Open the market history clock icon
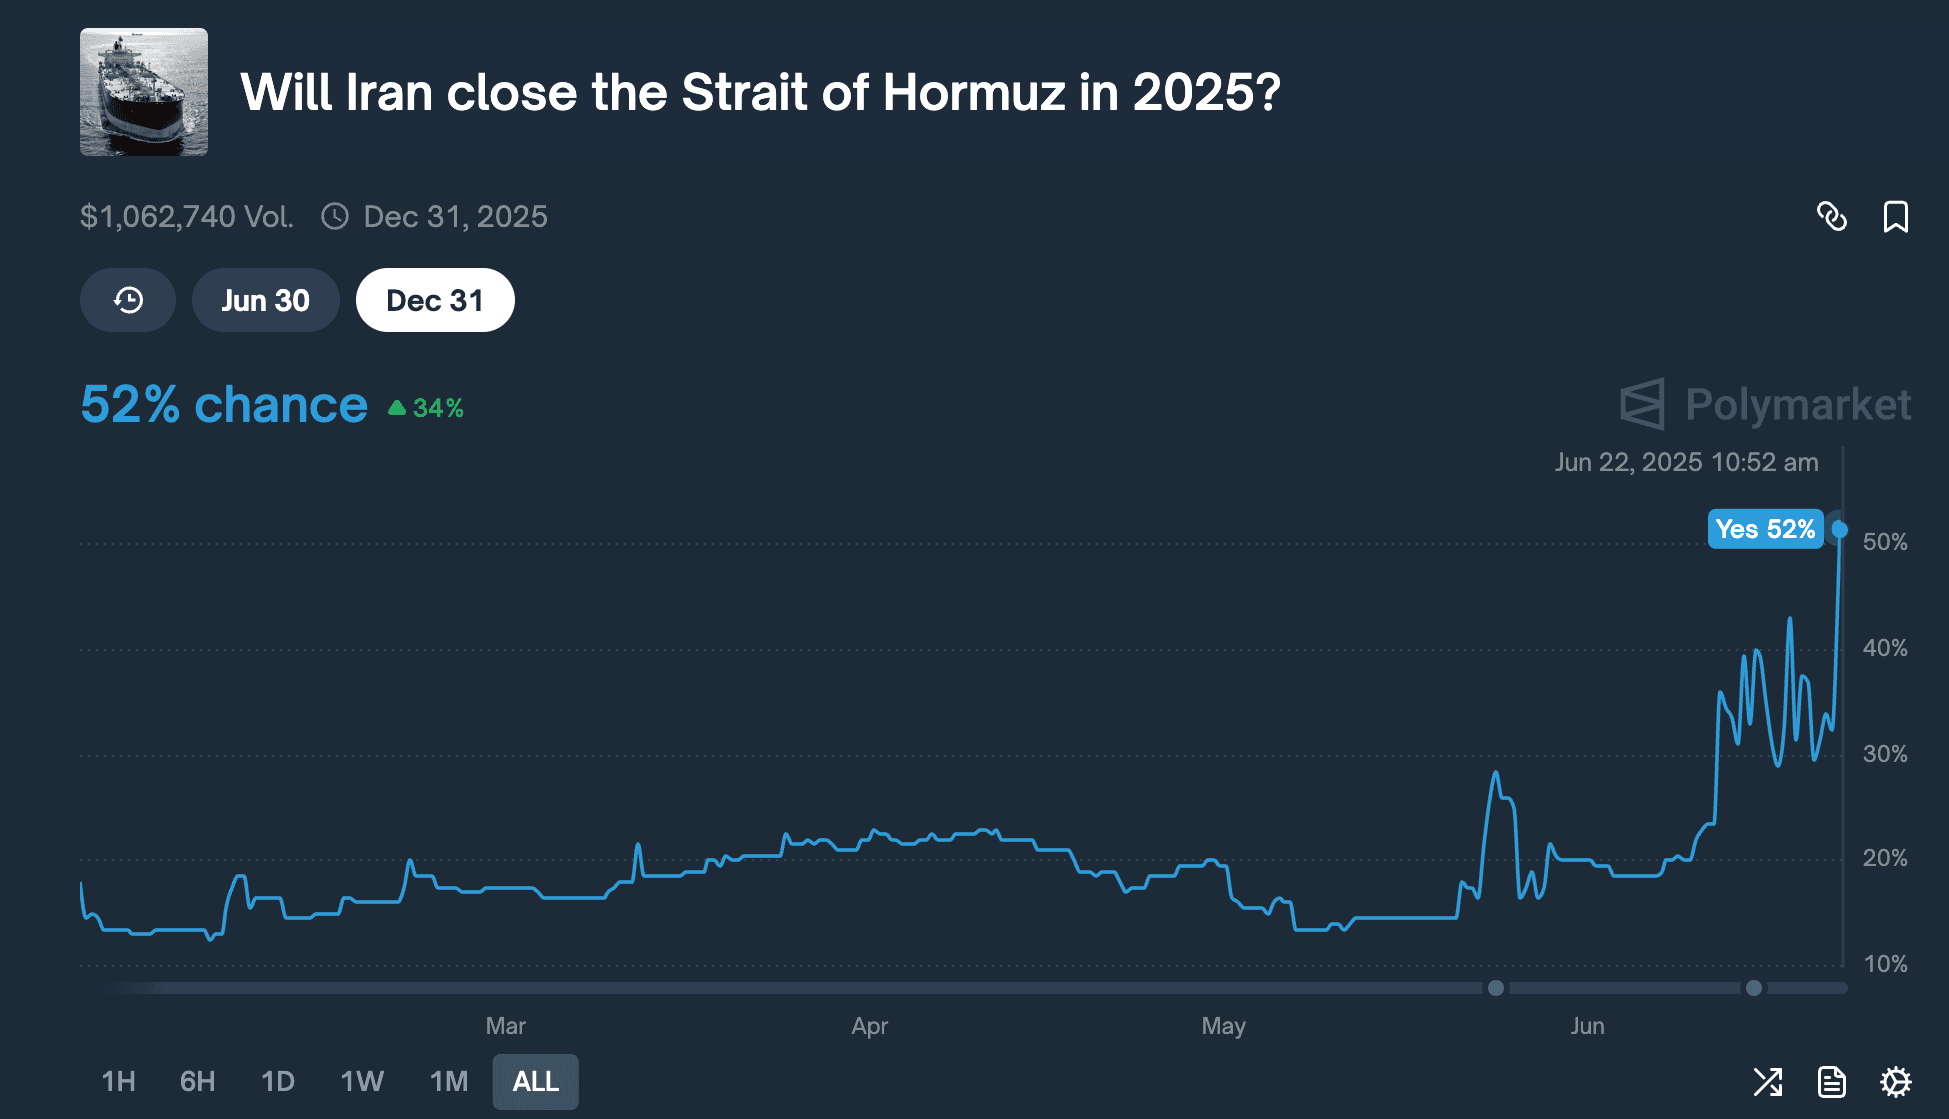 [x=126, y=299]
